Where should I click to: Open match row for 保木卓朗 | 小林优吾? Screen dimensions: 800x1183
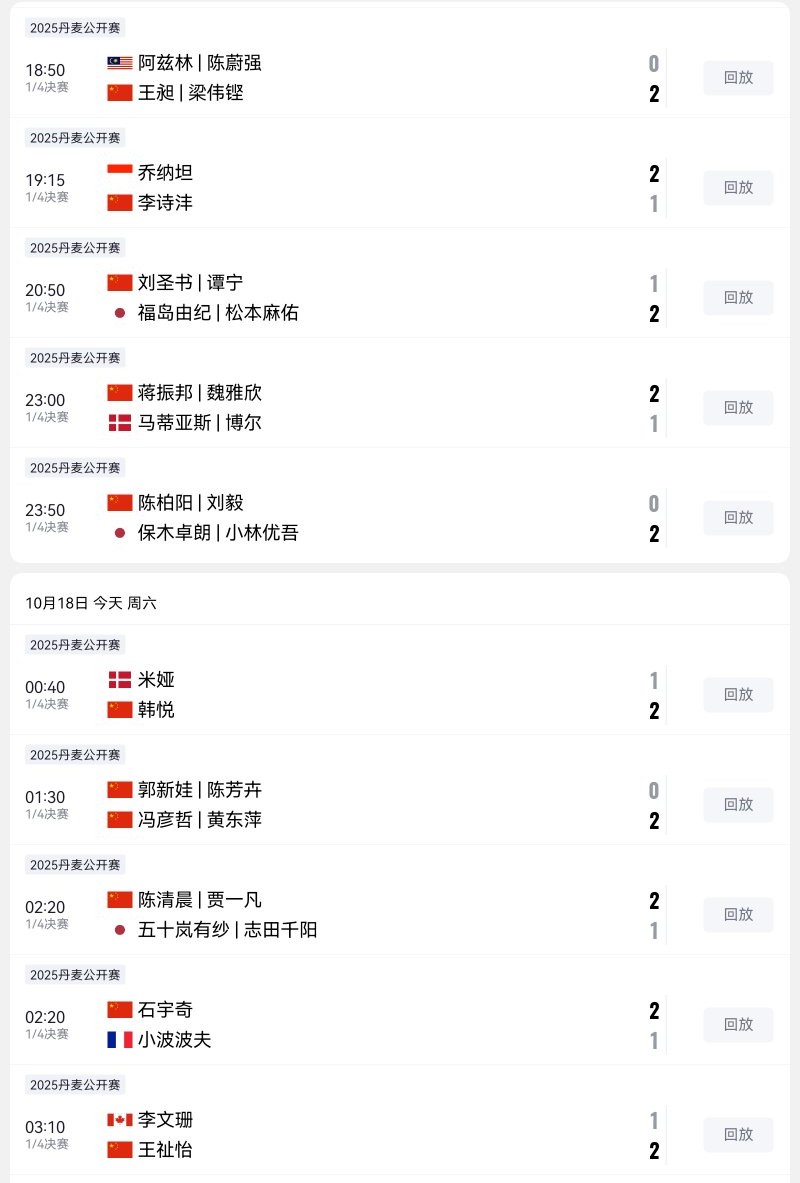pyautogui.click(x=218, y=533)
